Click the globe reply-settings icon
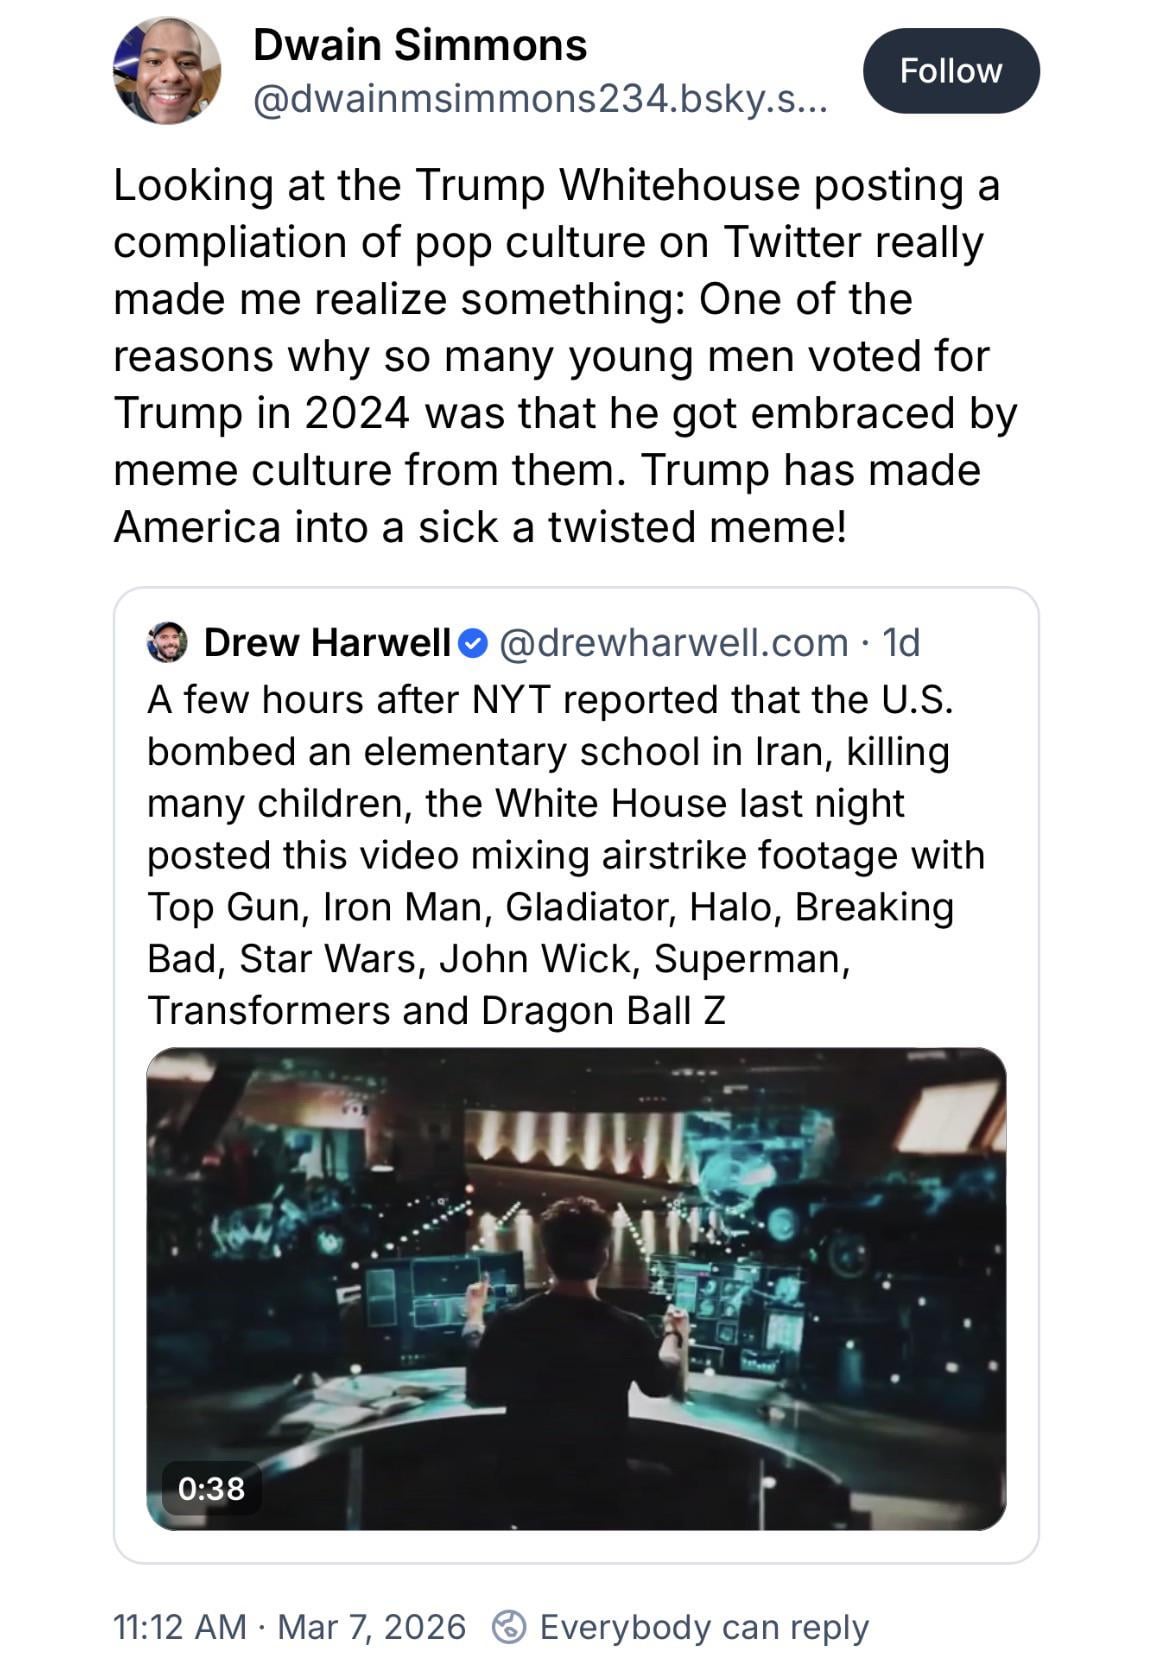This screenshot has width=1170, height=1671. coord(510,1627)
